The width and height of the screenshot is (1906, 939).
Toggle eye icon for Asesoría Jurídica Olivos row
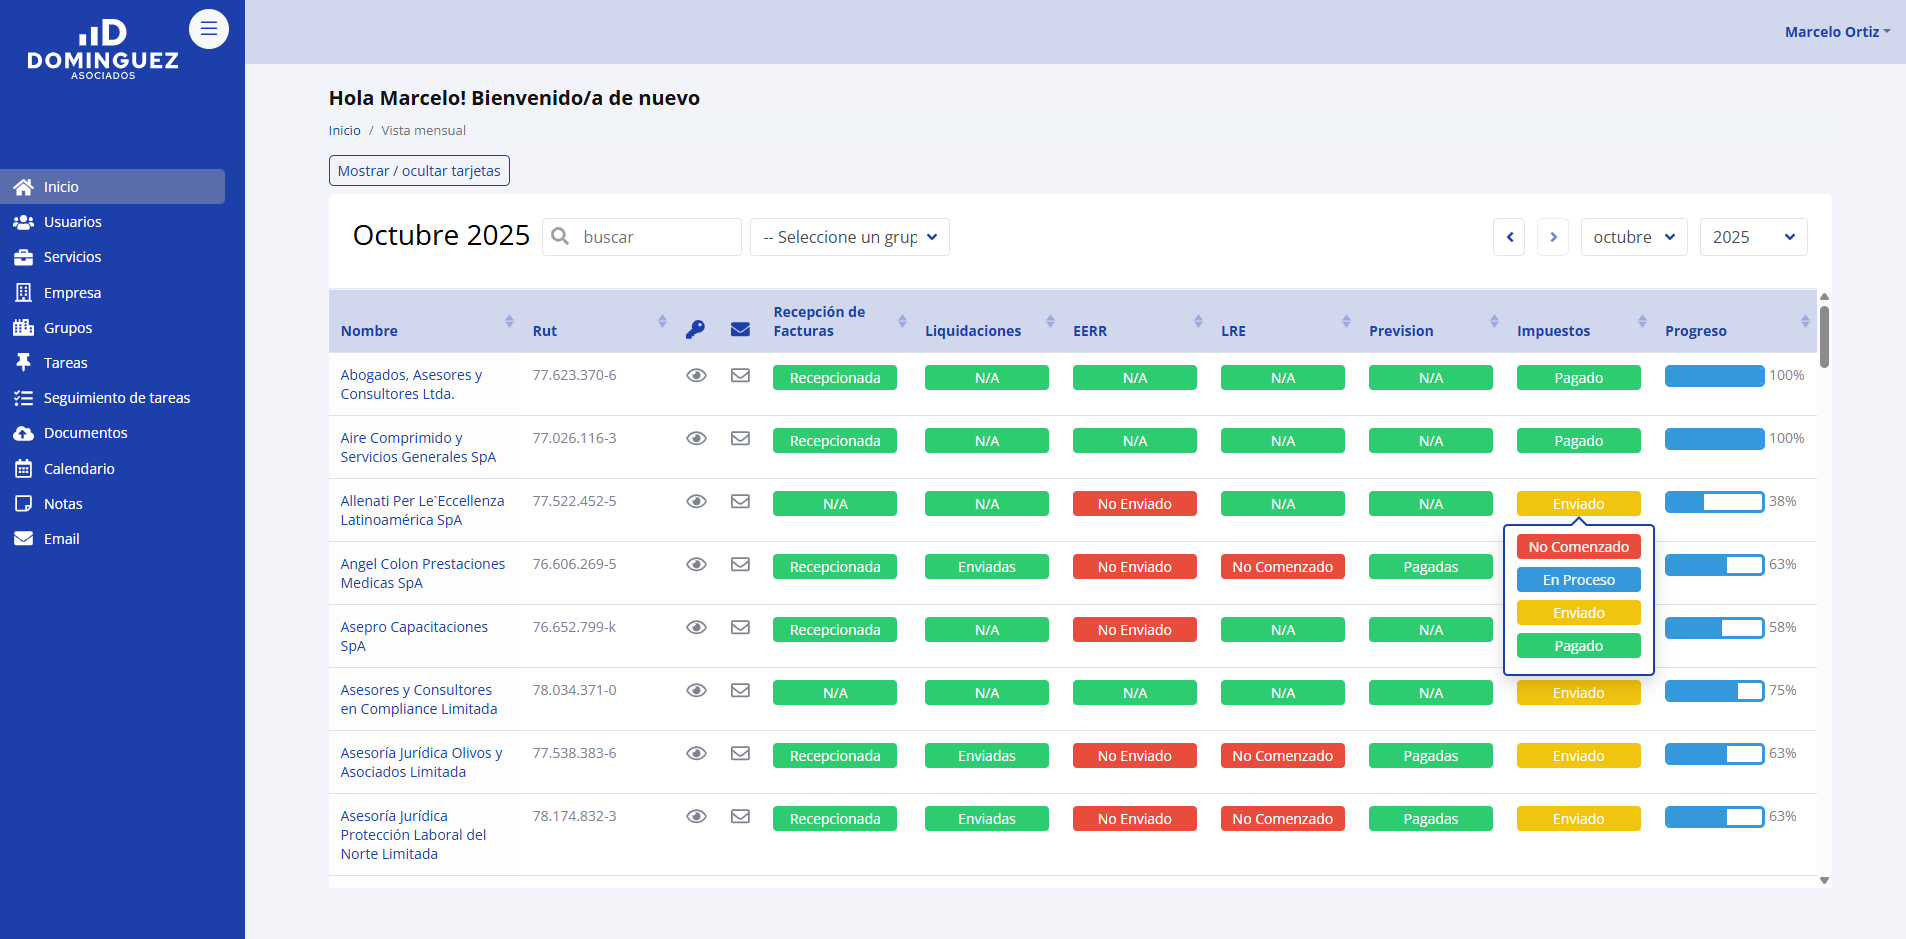click(x=696, y=754)
